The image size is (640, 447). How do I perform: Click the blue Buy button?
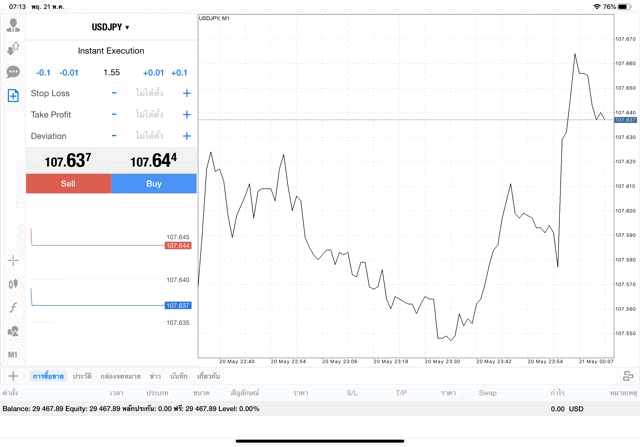click(154, 183)
